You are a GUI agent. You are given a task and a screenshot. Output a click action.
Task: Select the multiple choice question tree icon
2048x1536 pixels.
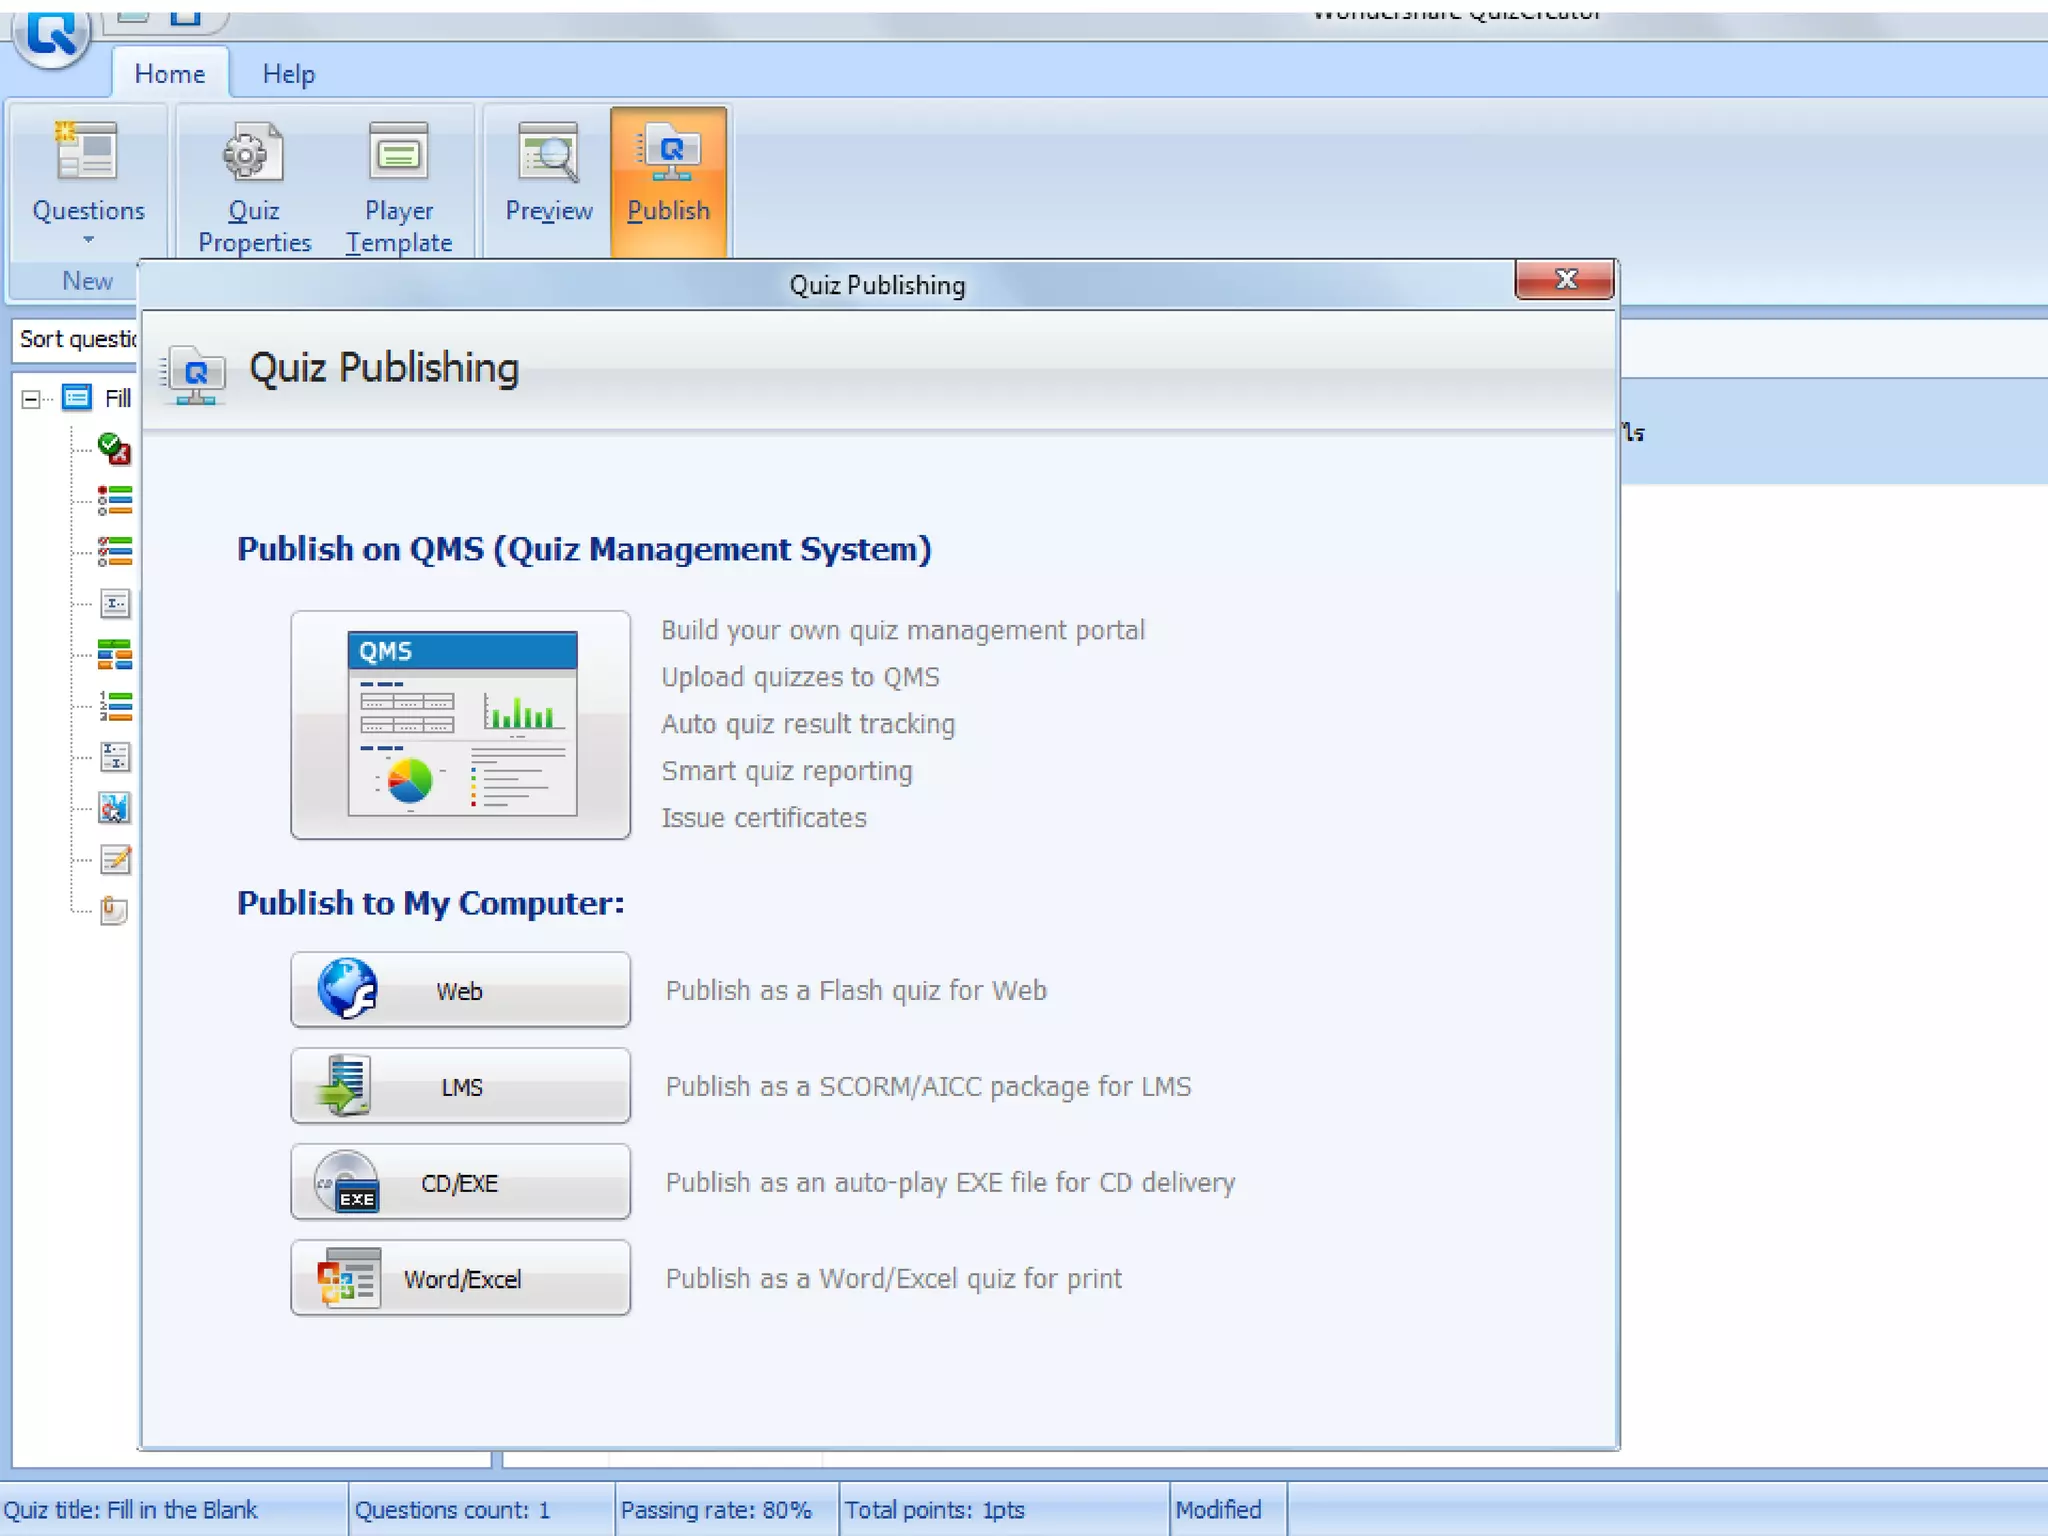click(114, 500)
